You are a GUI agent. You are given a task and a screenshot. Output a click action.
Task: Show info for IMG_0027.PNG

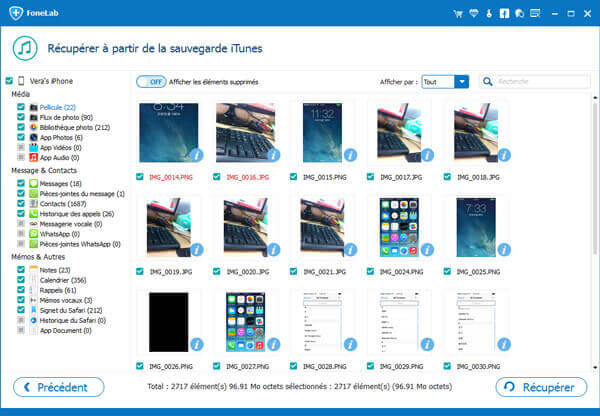(x=274, y=344)
